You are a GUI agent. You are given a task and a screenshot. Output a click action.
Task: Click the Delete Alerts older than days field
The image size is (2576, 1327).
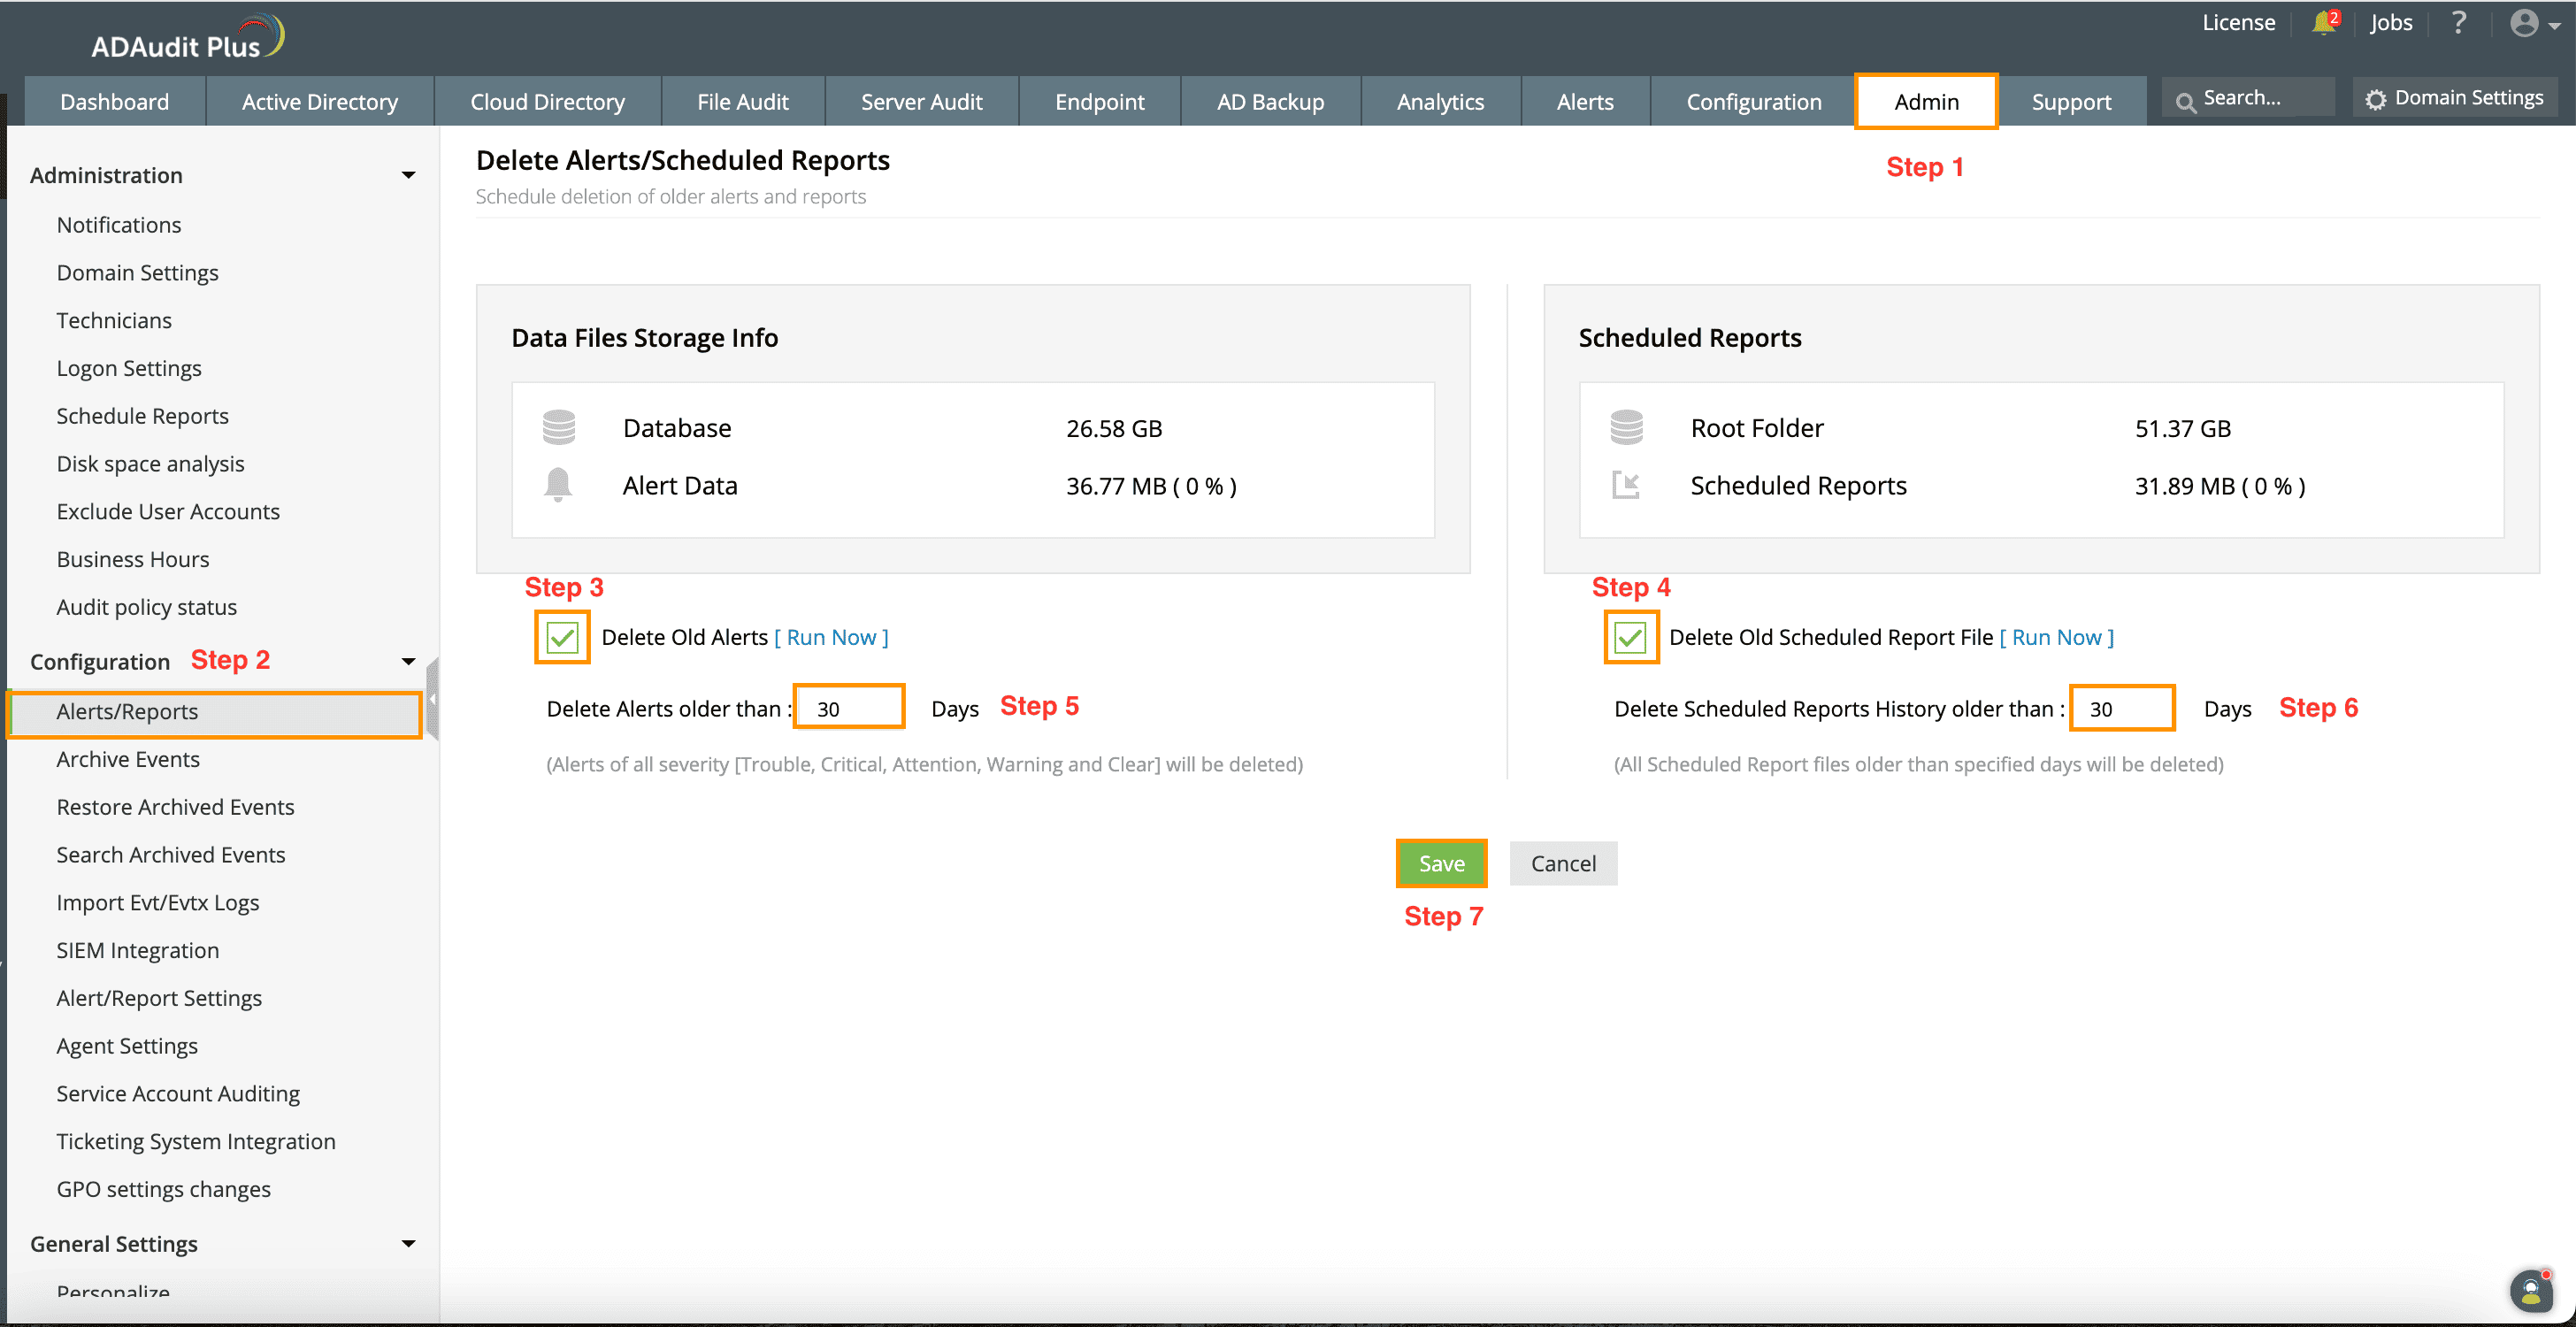coord(849,708)
